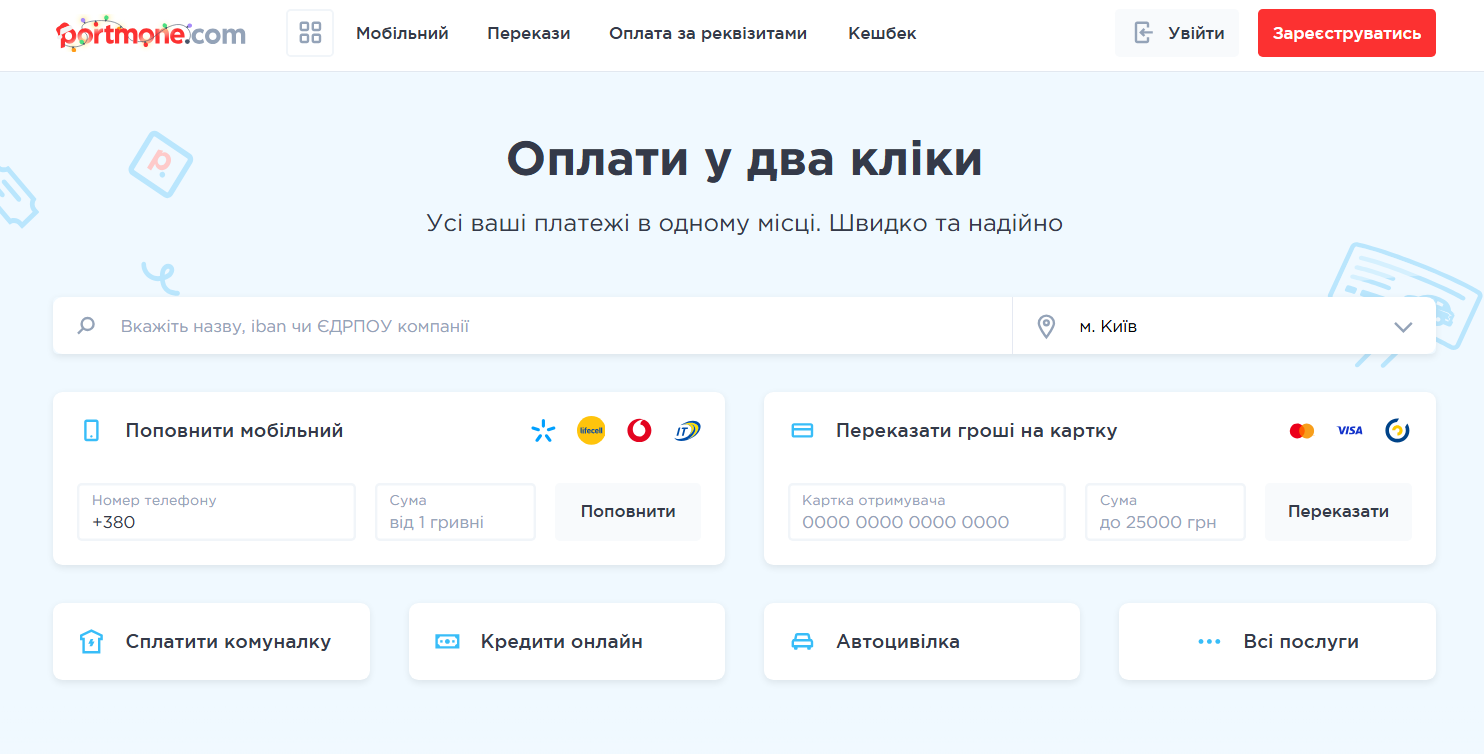Screen dimensions: 1484x754
Task: Go to Оплата за реквізитами
Action: pos(708,33)
